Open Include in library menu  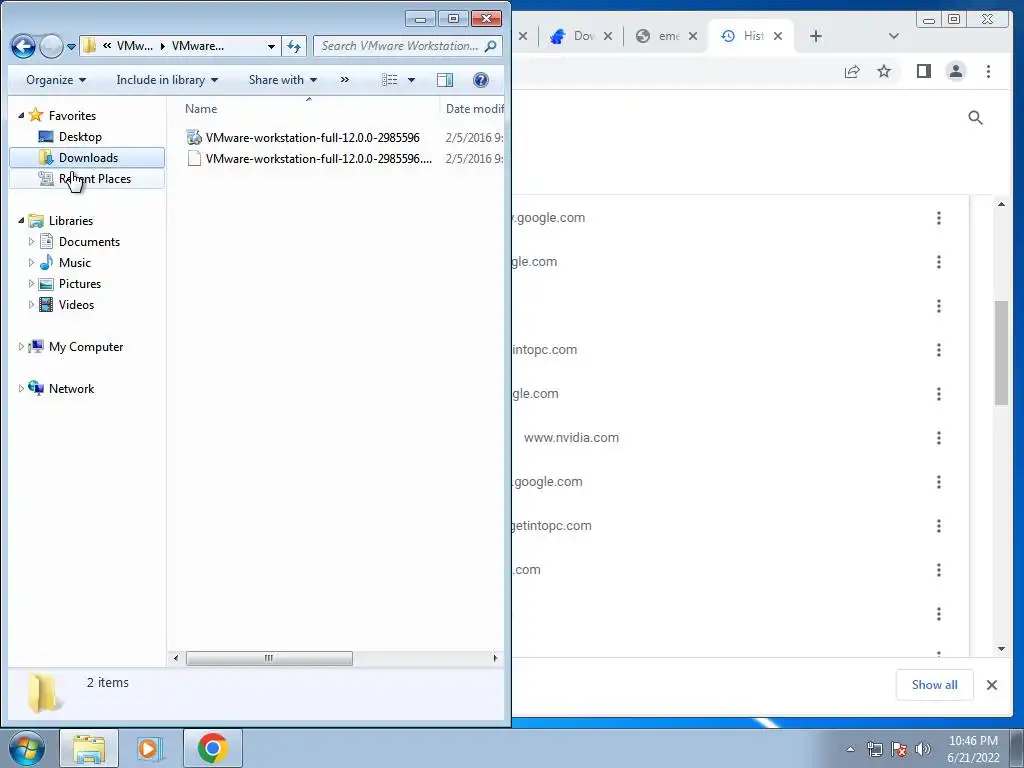167,80
